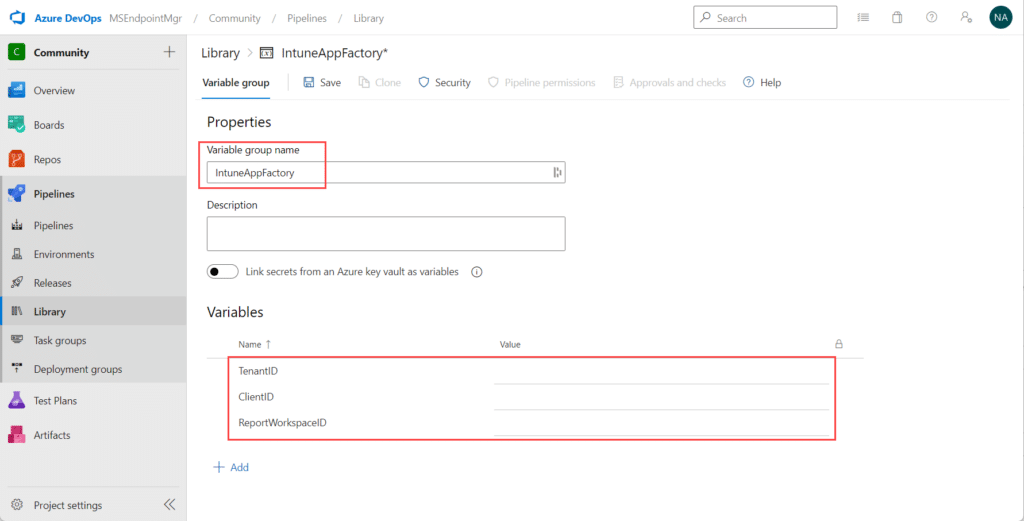
Task: Click the Azure DevOps logo icon
Action: (17, 18)
